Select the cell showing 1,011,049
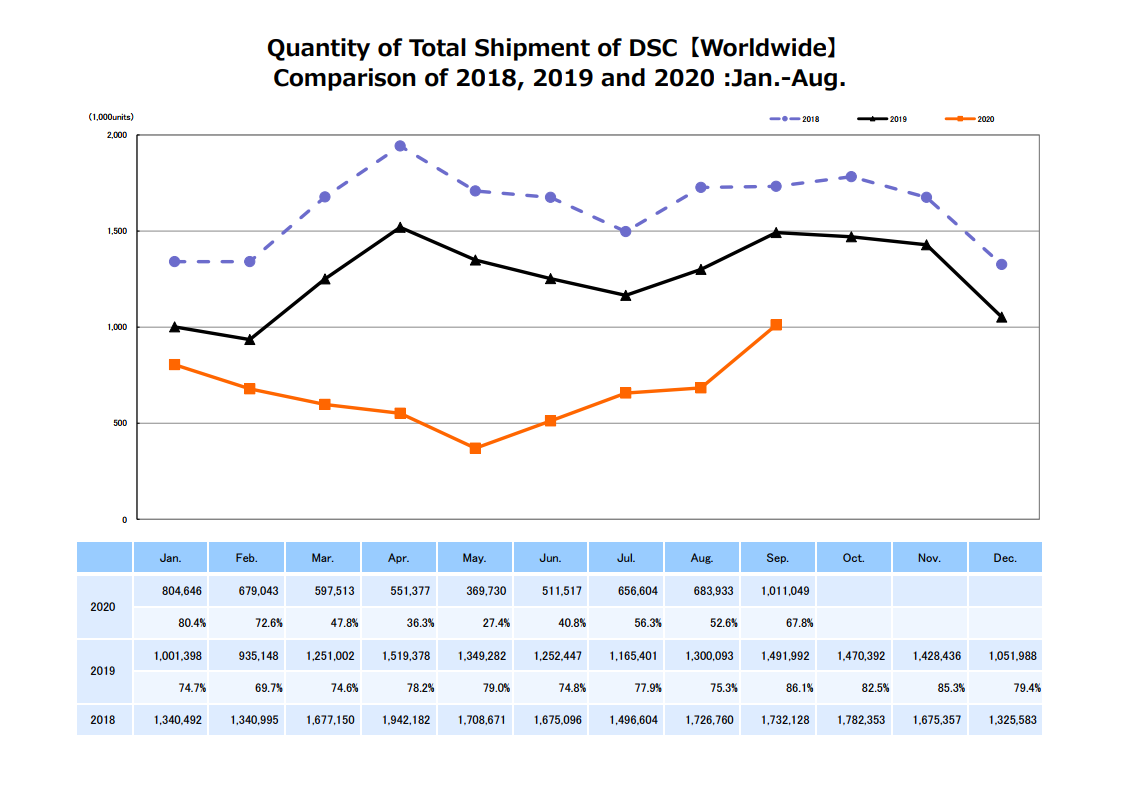Image resolution: width=1122 pixels, height=793 pixels. click(x=779, y=591)
